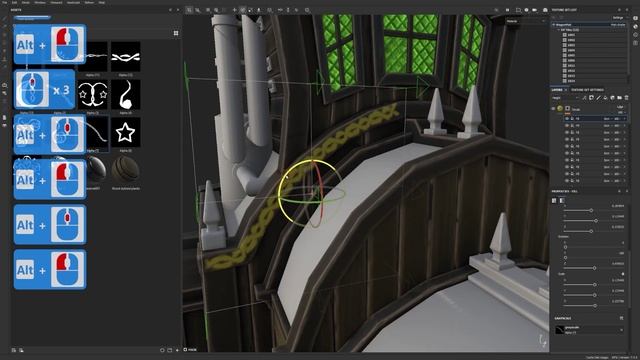Click the grayscale alpha preview button in Properties
Viewport: 640px width, 360px height.
(x=560, y=330)
